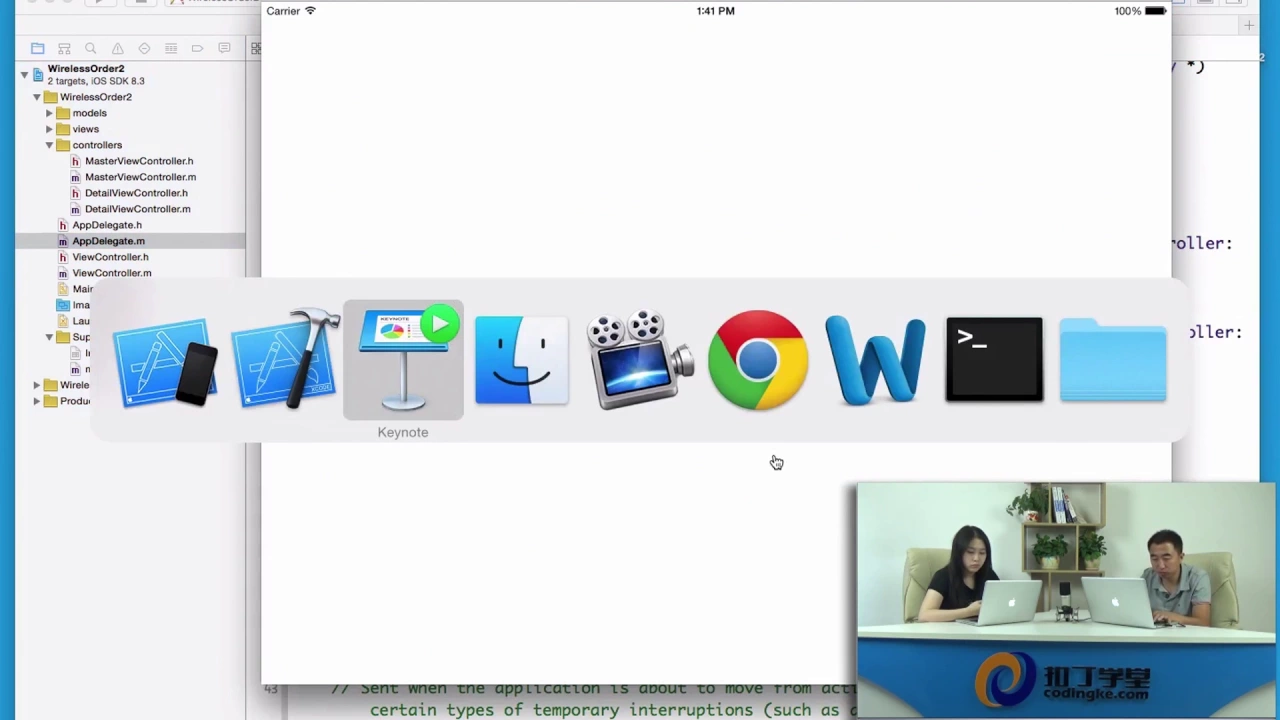The width and height of the screenshot is (1280, 720).
Task: Click the simulator clock showing 1:41 PM
Action: pyautogui.click(x=716, y=11)
